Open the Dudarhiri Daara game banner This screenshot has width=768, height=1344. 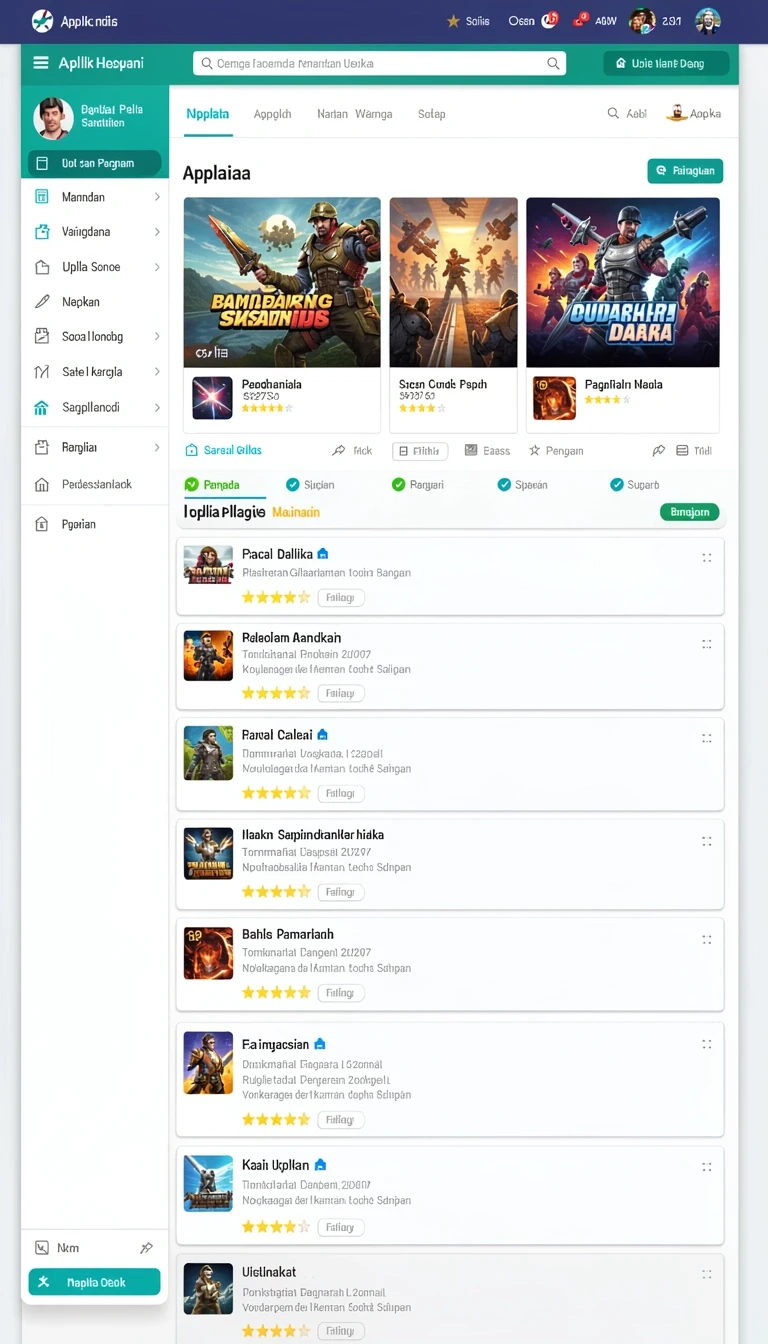coord(623,282)
